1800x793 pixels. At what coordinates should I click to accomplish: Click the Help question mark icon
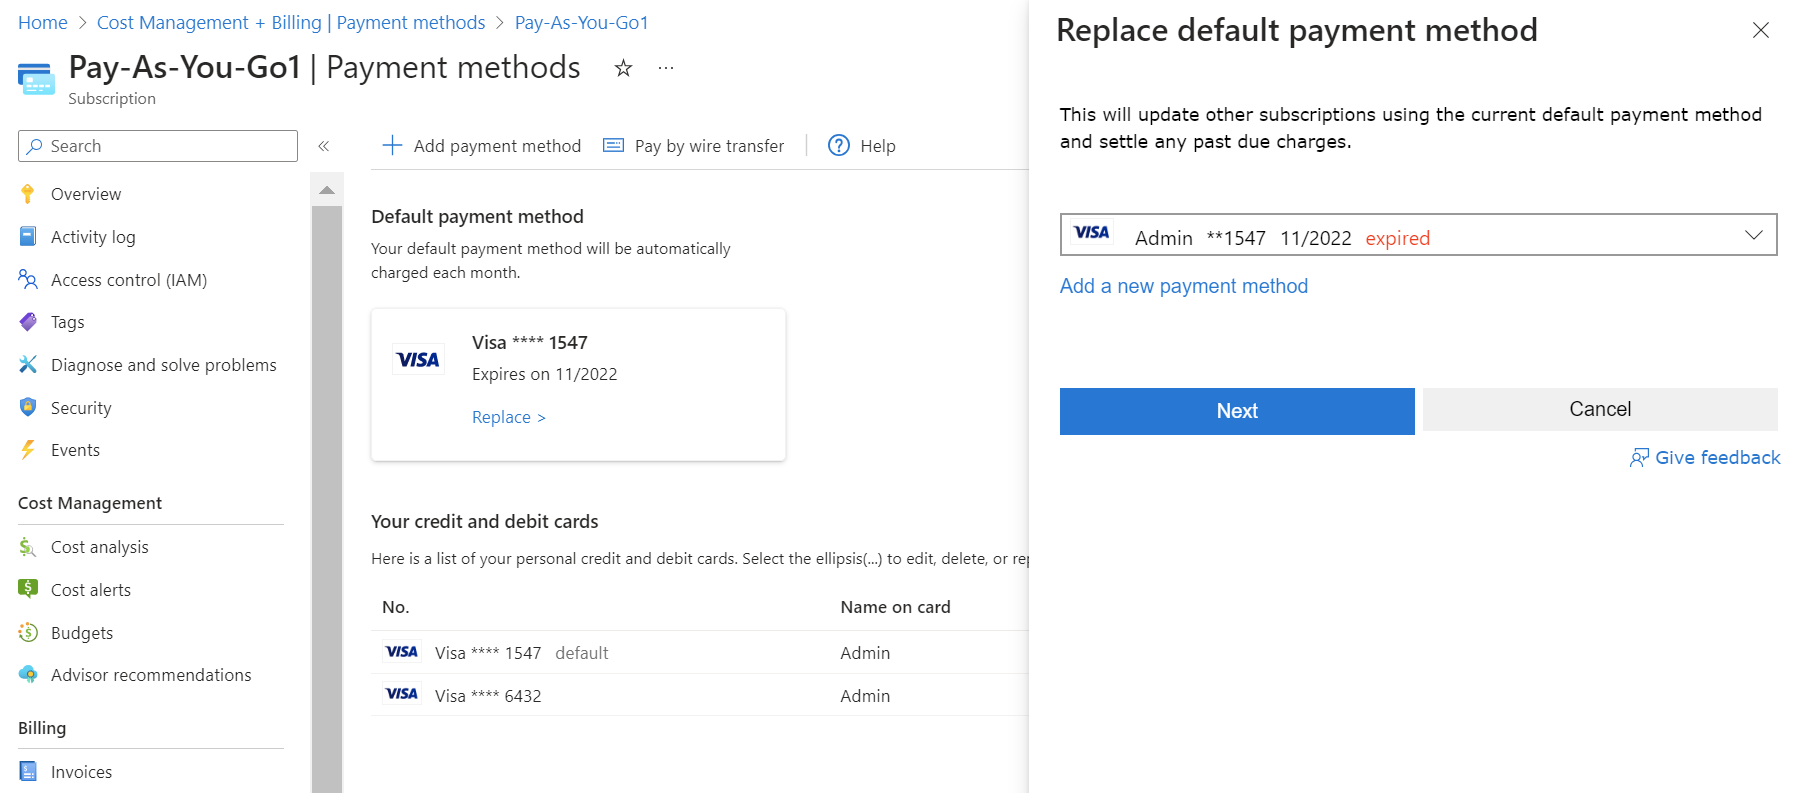click(839, 146)
